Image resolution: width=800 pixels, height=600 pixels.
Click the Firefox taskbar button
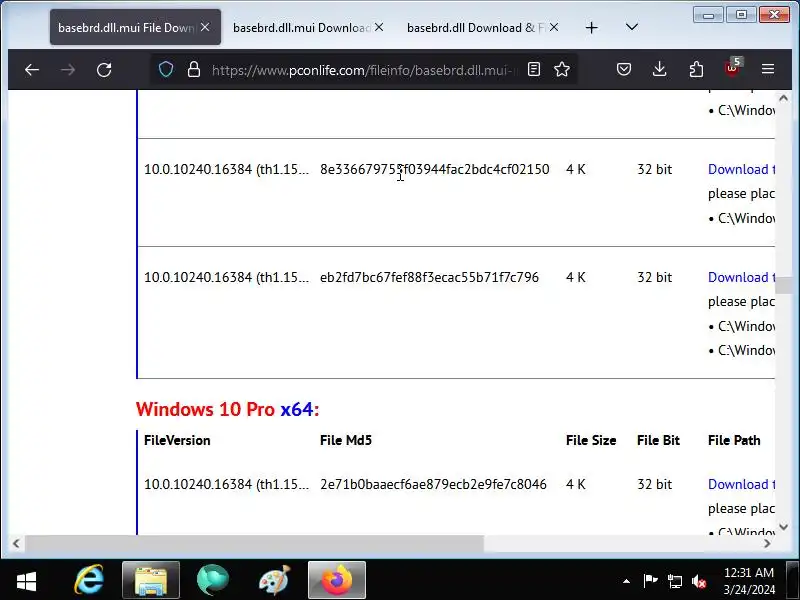(337, 581)
